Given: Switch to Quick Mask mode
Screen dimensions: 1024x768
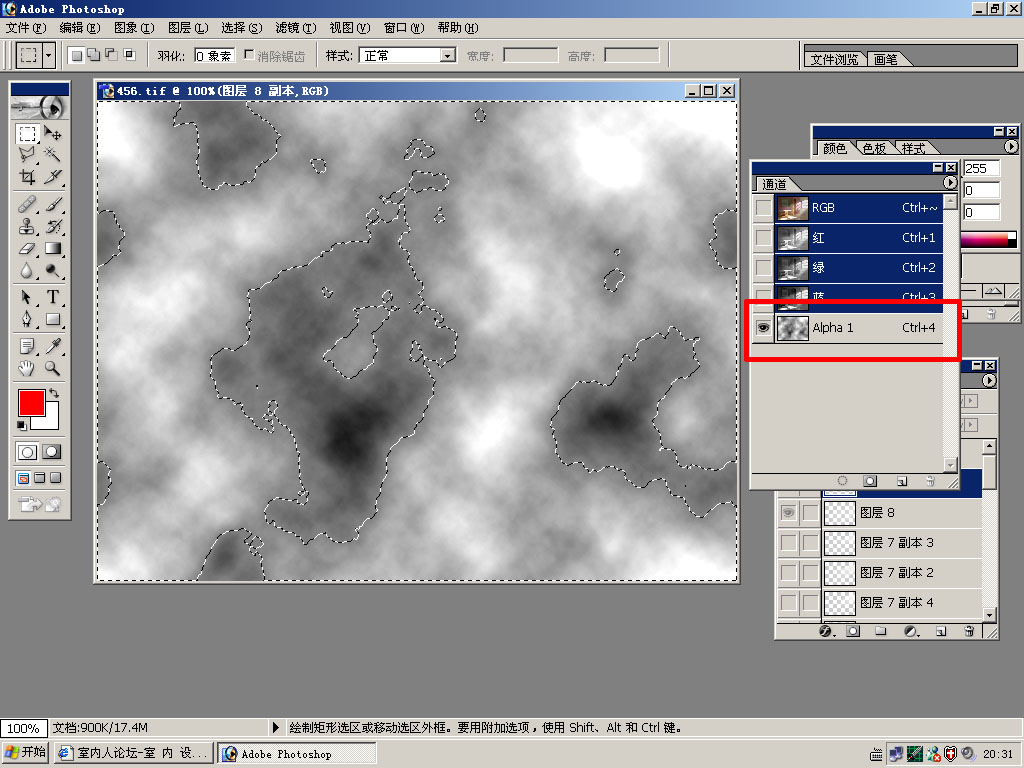Looking at the screenshot, I should tap(52, 451).
